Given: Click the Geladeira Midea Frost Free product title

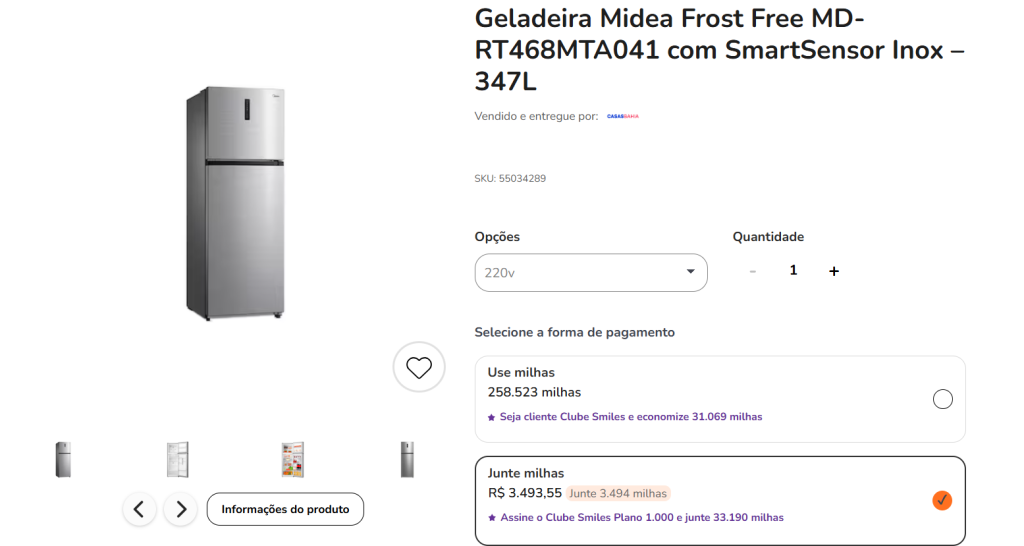Looking at the screenshot, I should click(718, 49).
